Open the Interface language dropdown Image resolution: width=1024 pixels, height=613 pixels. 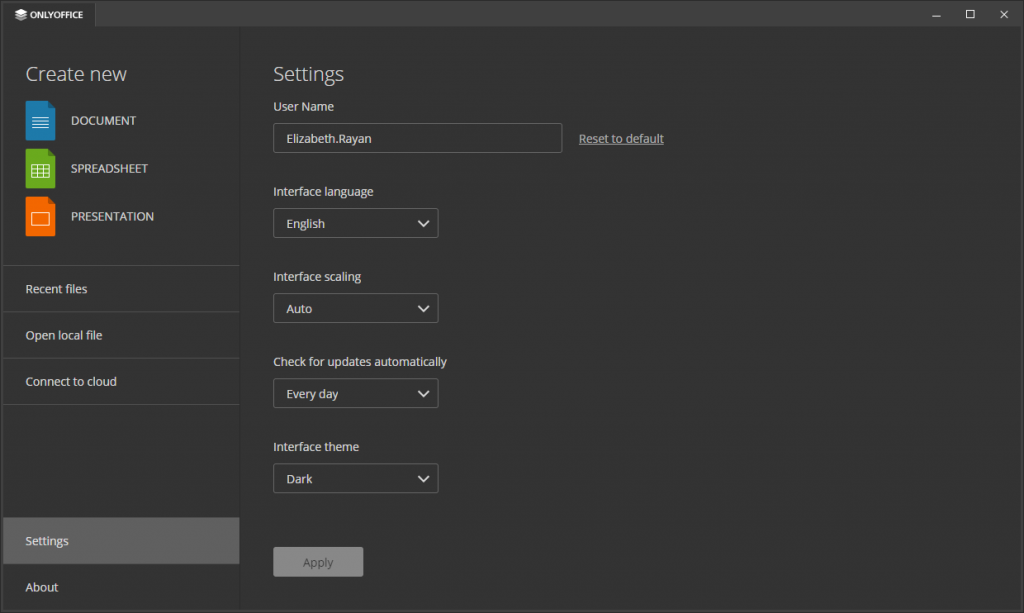coord(355,222)
